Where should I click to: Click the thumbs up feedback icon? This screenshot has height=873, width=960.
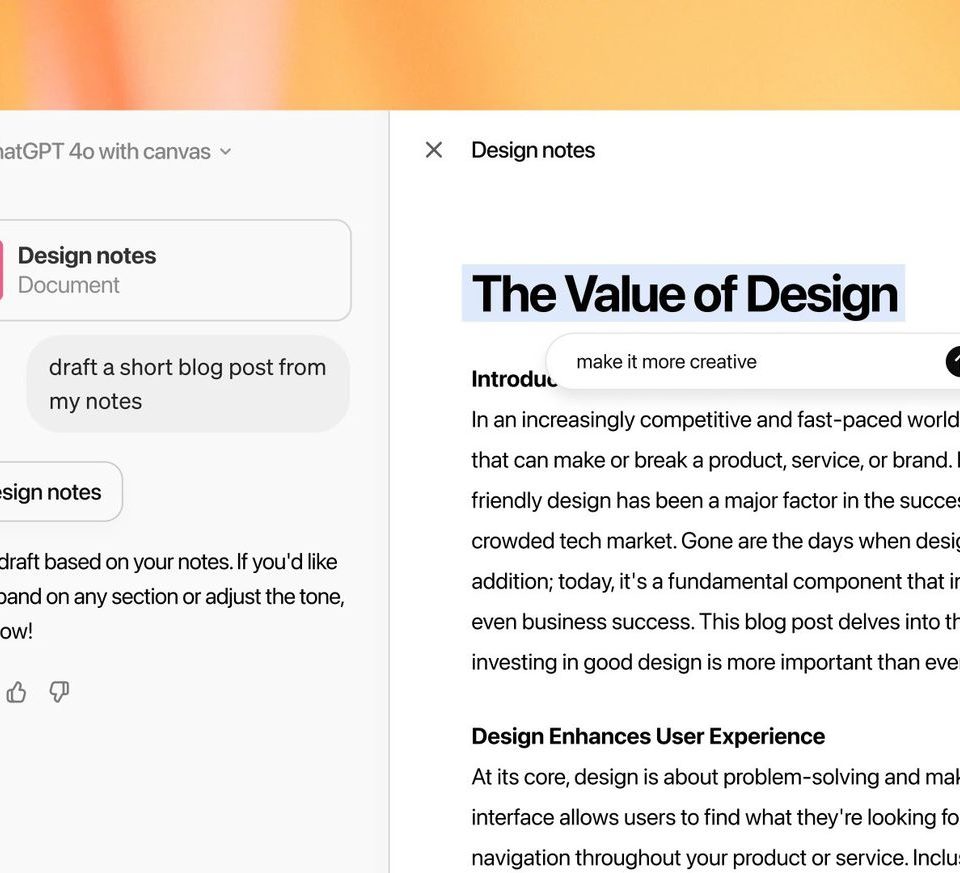click(17, 692)
